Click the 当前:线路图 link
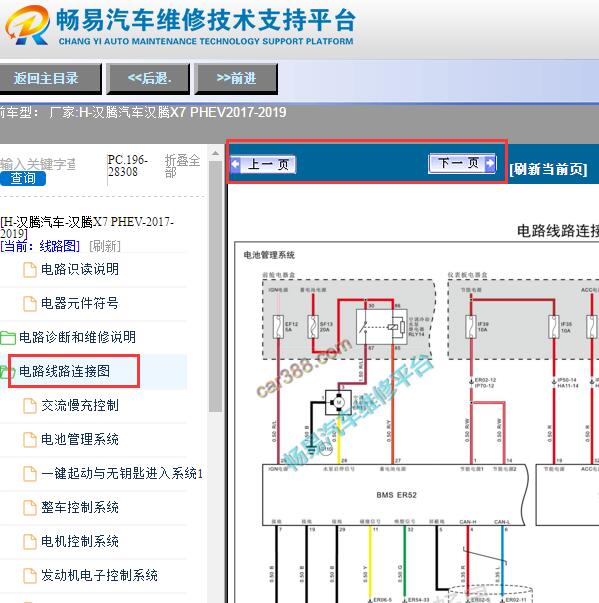This screenshot has height=603, width=599. tap(40, 246)
